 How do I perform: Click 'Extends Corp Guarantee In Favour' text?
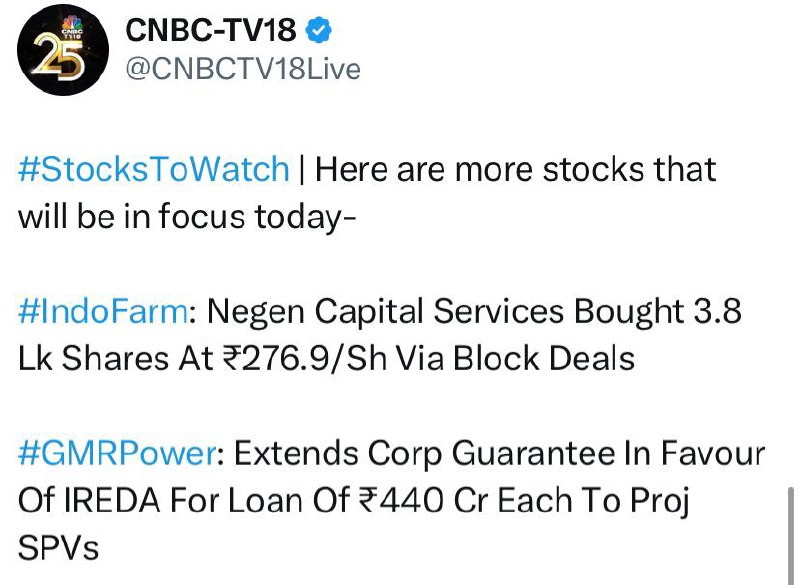tap(499, 453)
